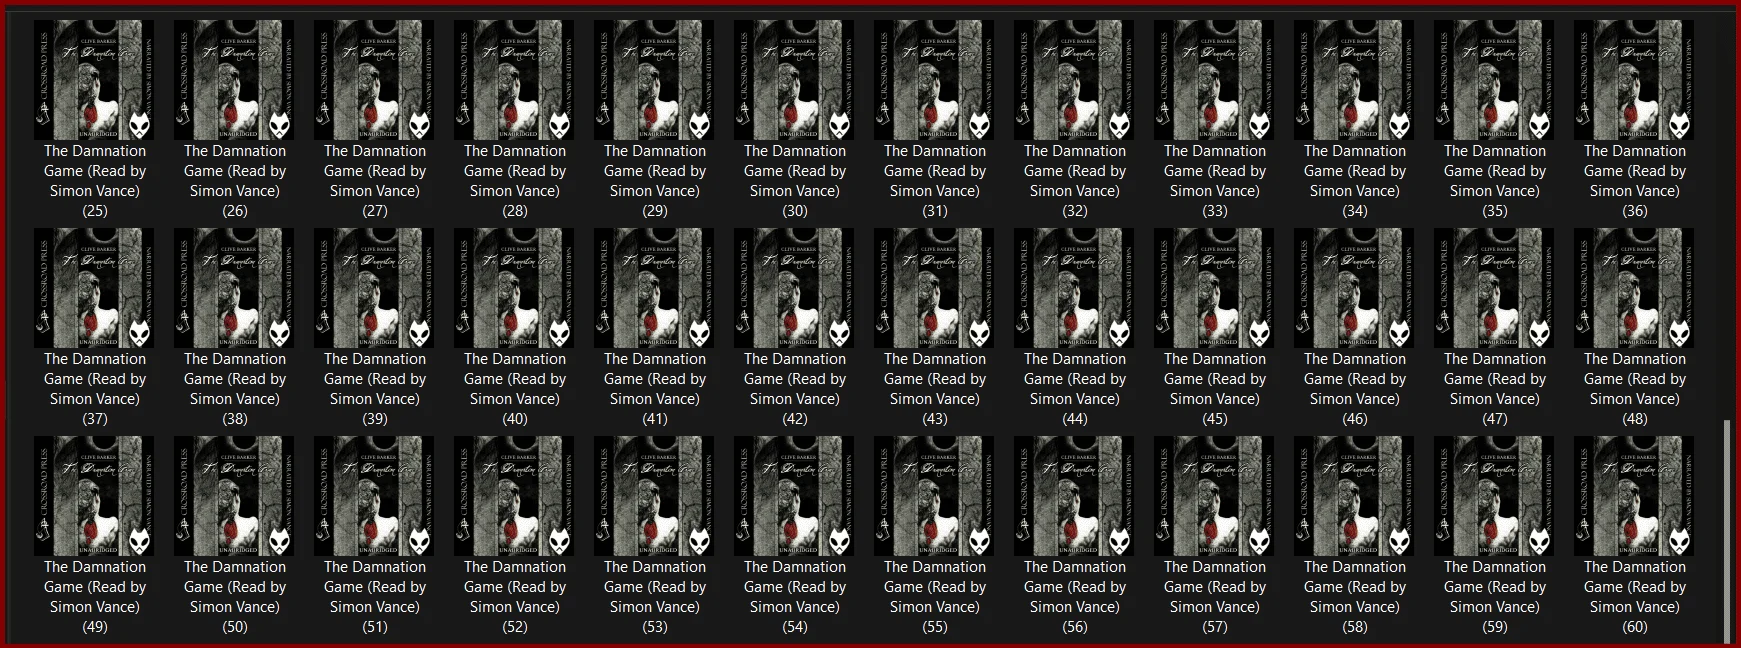Select the Damnation Game file thumbnail numbered (58)
1741x648 pixels.
click(x=1355, y=496)
